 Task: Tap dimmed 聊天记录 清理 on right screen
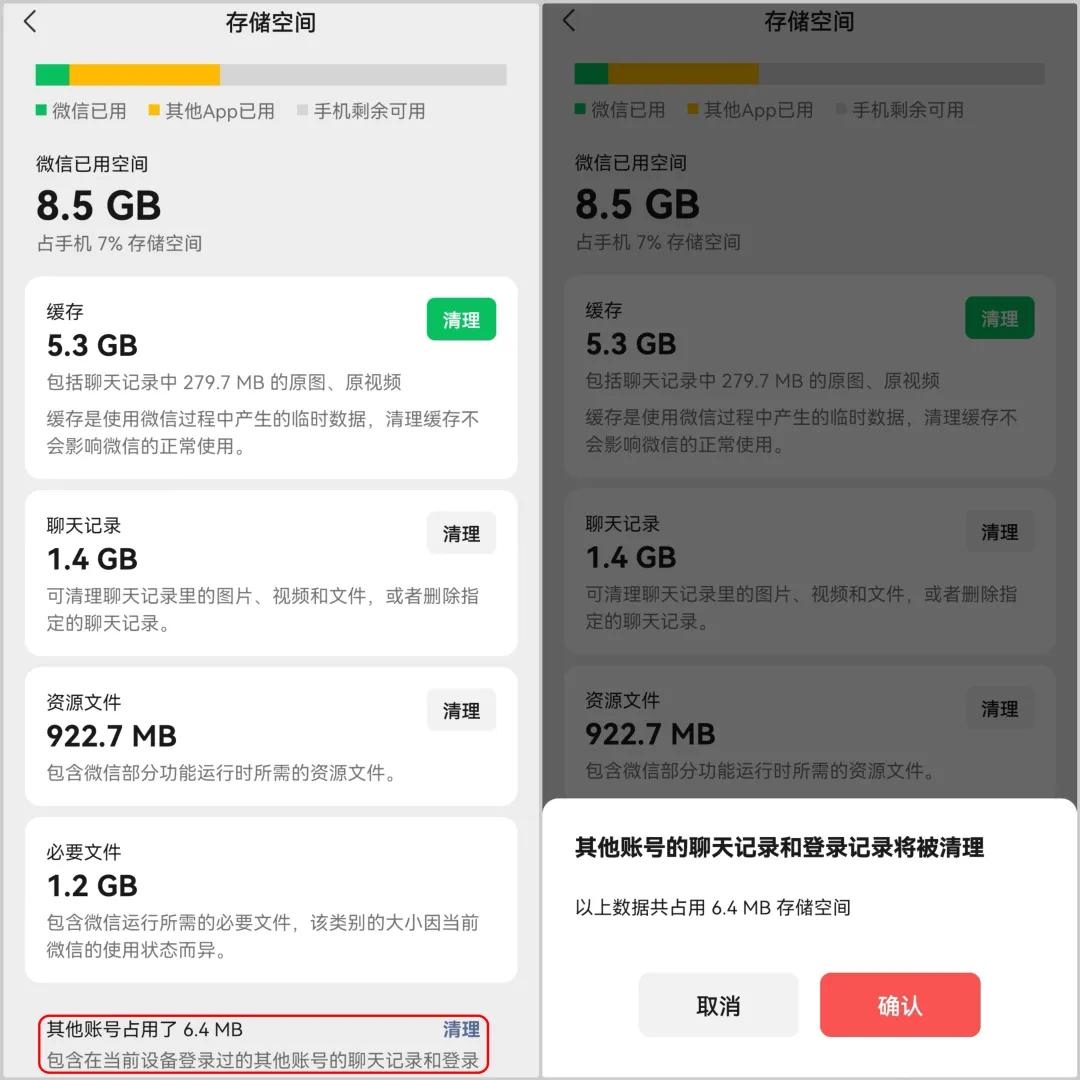click(999, 531)
